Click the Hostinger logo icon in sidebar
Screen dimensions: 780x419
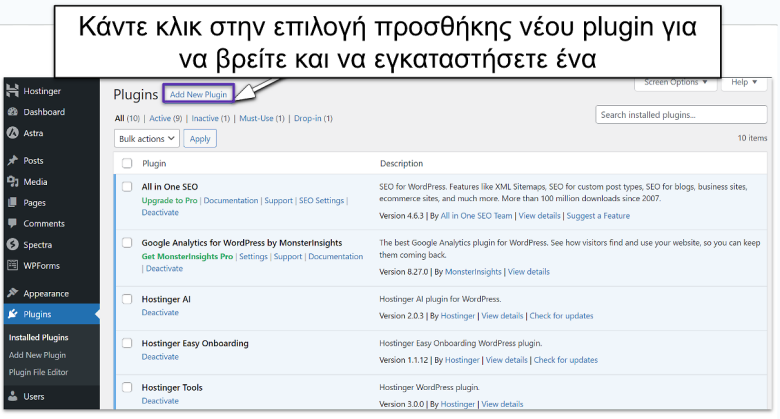(x=12, y=91)
